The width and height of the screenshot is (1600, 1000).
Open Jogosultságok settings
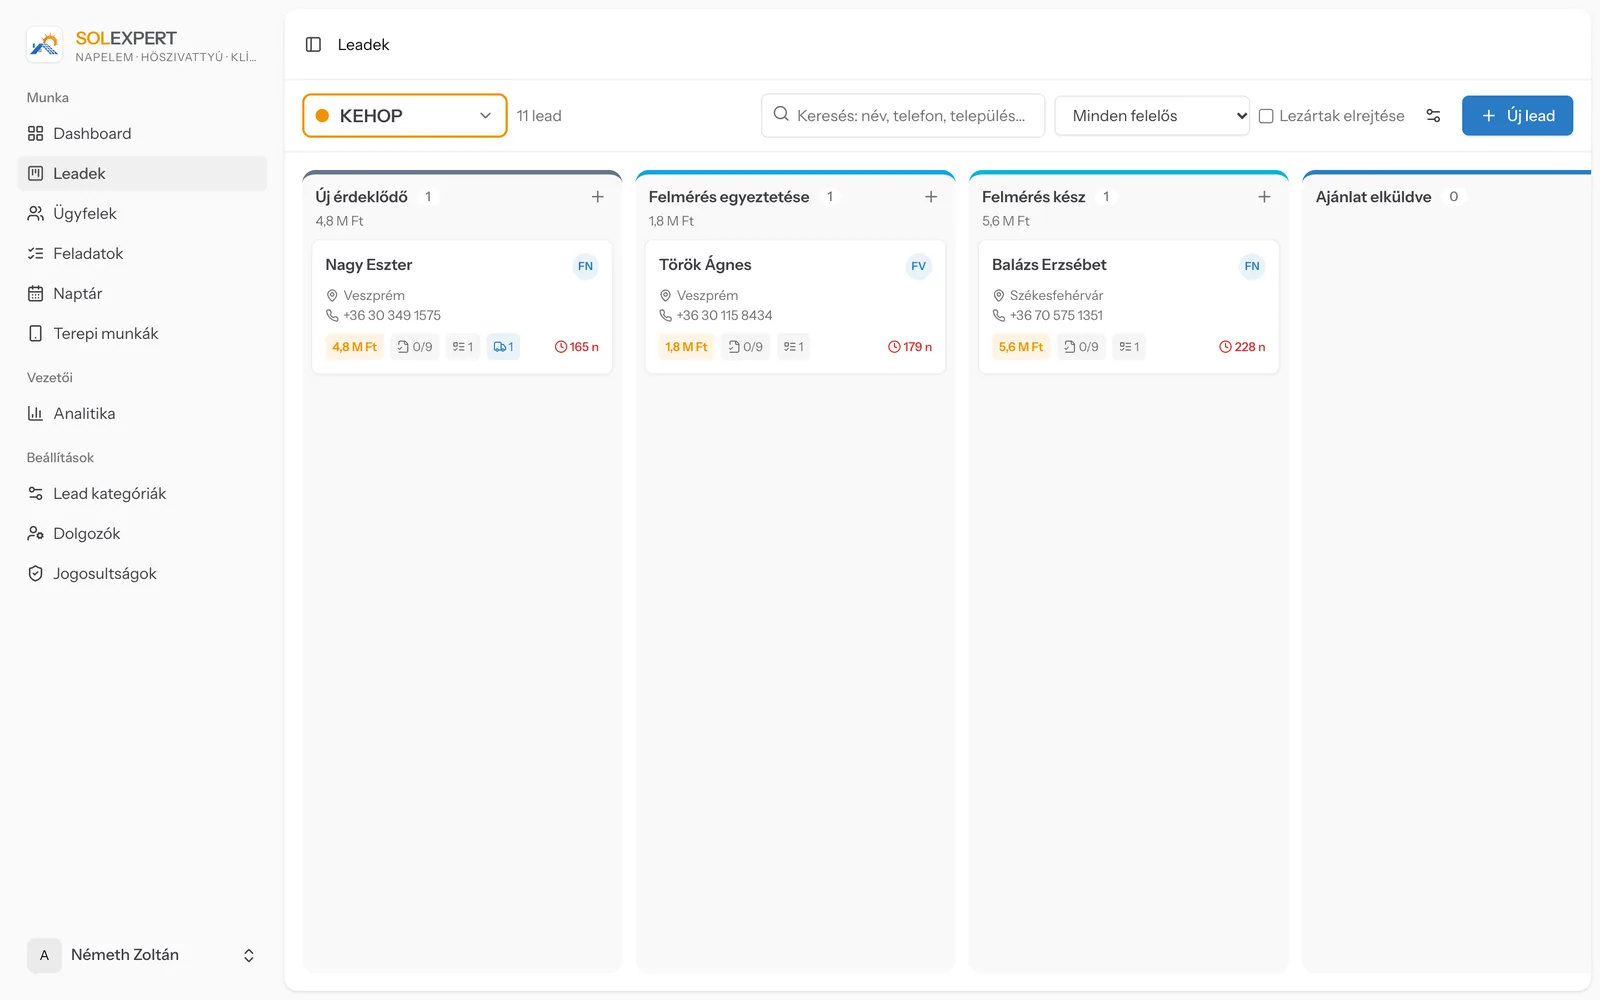point(142,573)
